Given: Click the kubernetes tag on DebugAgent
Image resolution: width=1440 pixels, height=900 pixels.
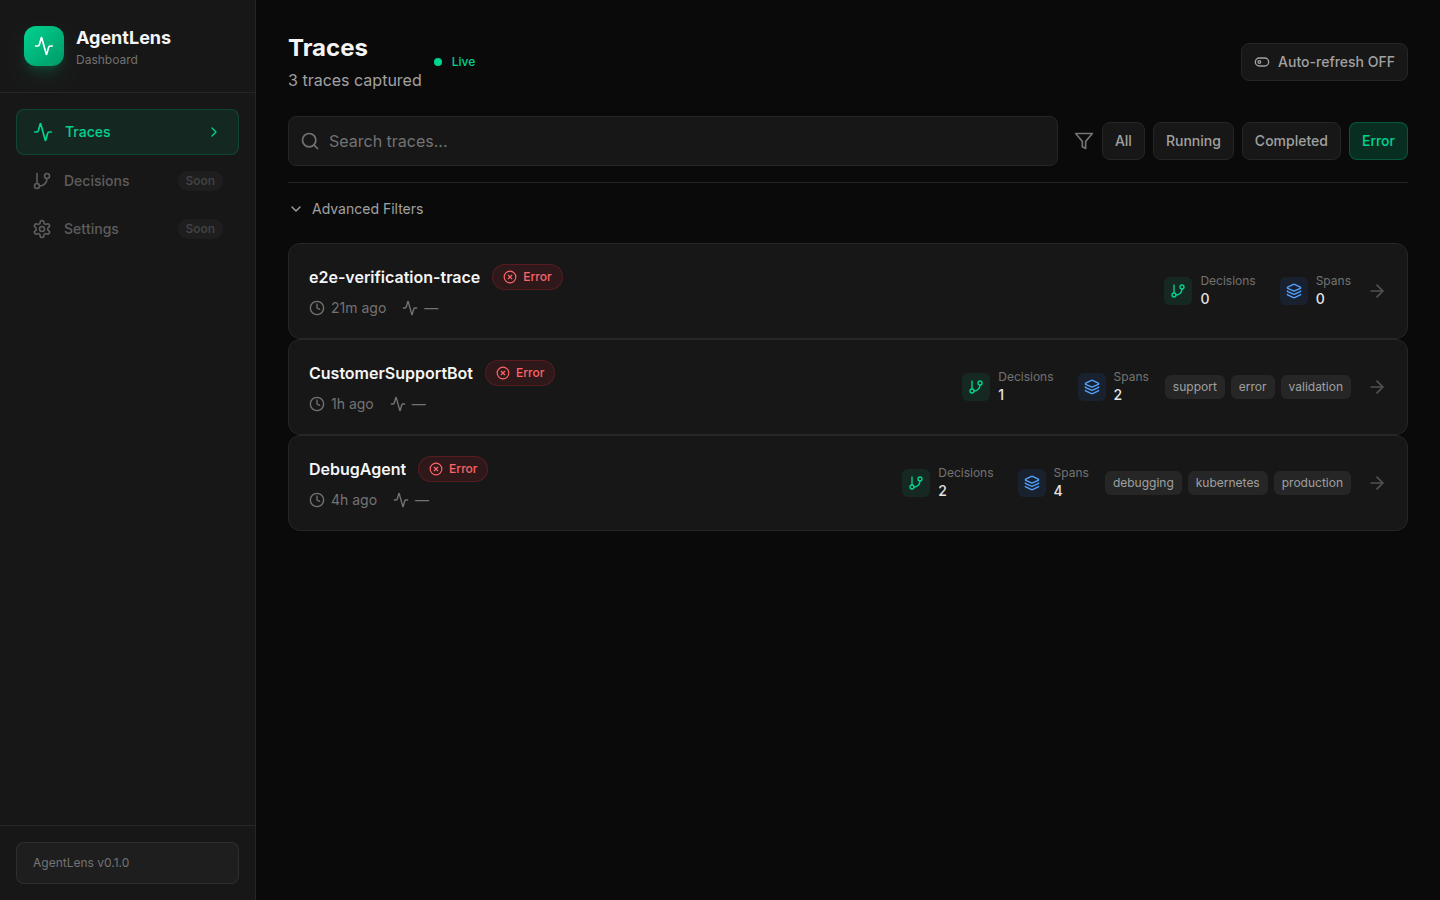Looking at the screenshot, I should tap(1227, 483).
